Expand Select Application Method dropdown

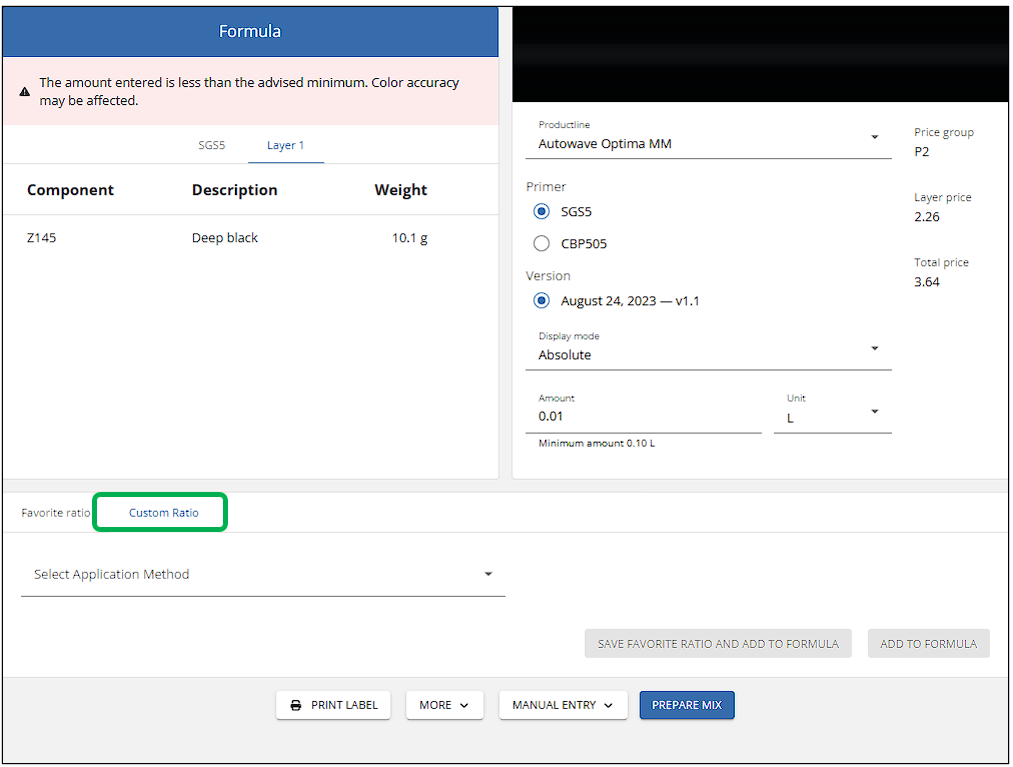tap(263, 574)
